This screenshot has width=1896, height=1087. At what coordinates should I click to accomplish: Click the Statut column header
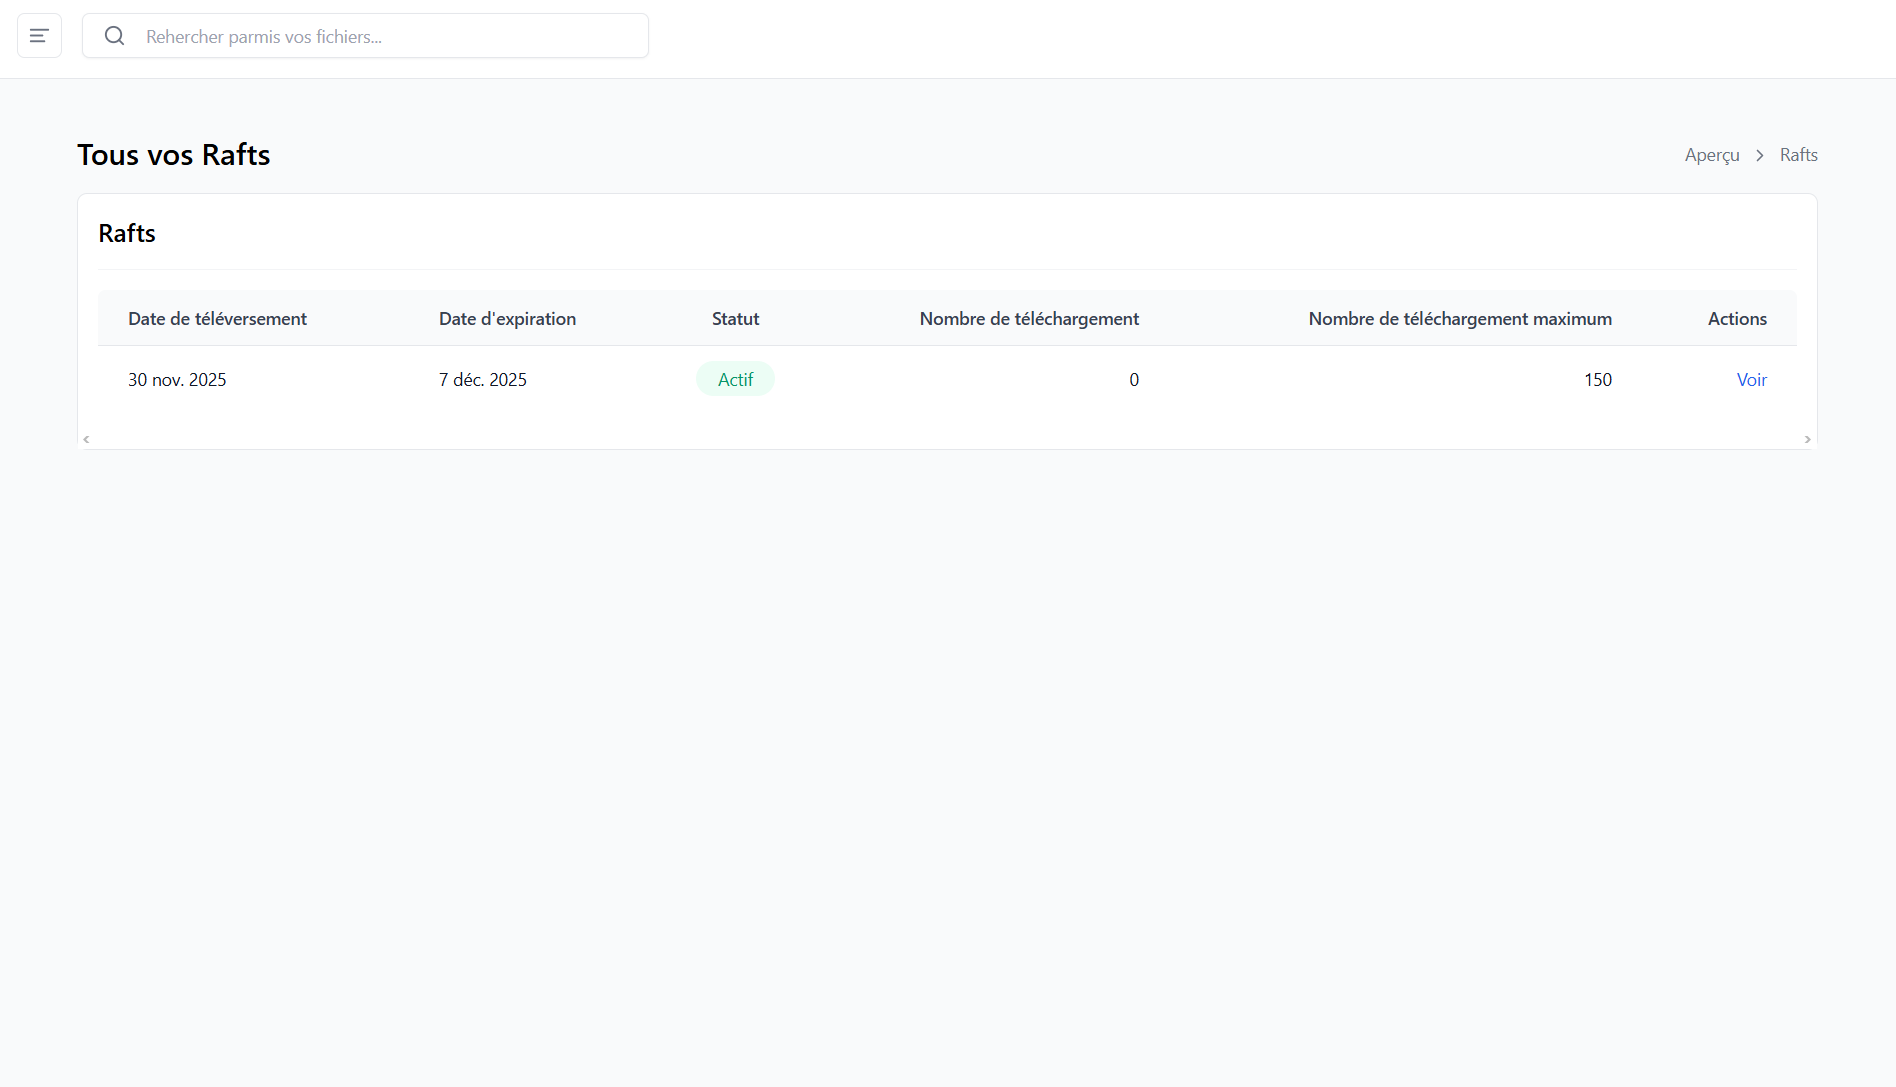[735, 319]
